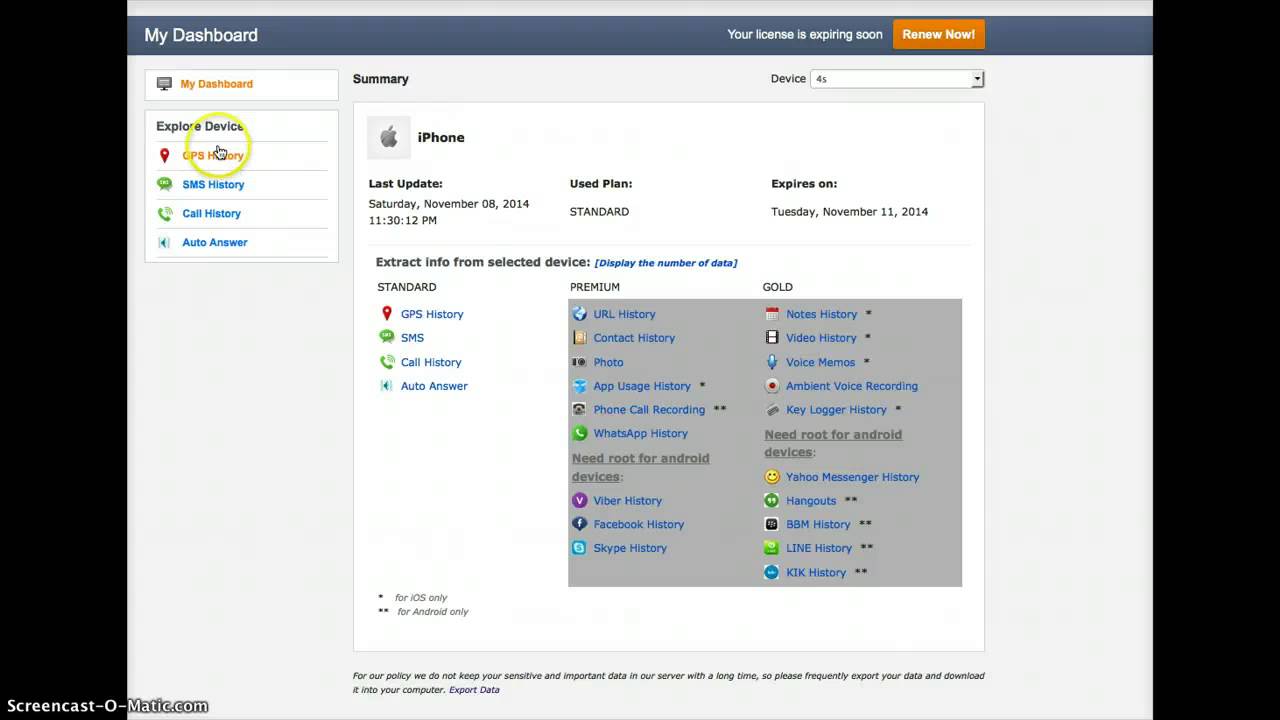Click the Contact History book icon

579,338
